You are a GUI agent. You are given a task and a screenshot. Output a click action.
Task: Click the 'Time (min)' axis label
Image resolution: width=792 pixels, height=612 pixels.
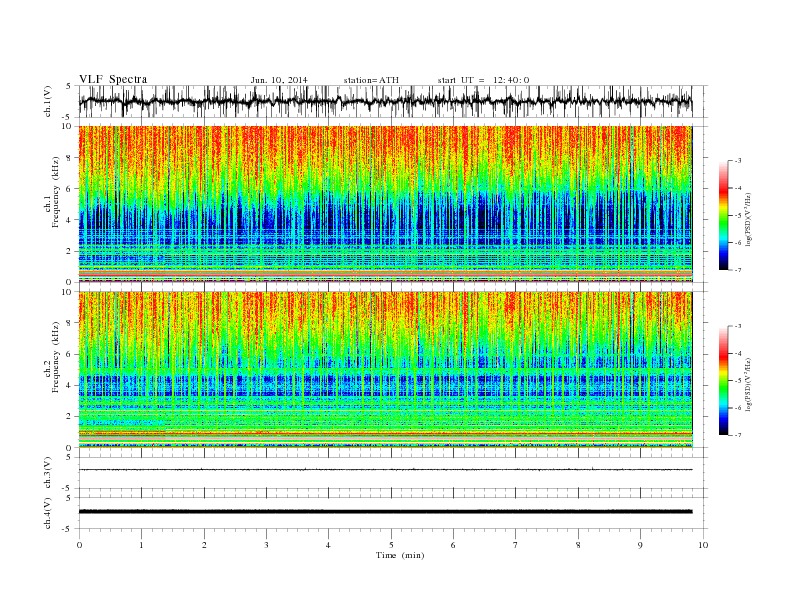tap(400, 555)
